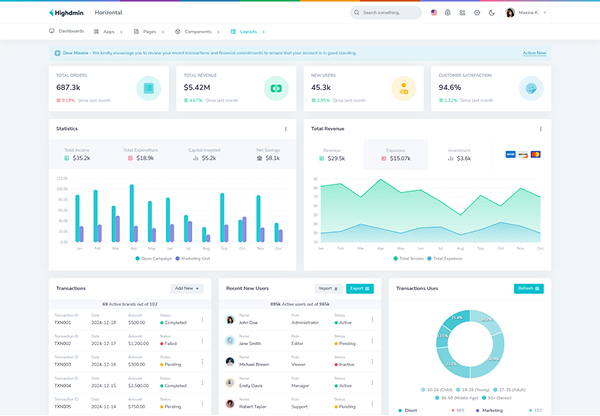This screenshot has width=600, height=416.
Task: Open options for transaction TXN001
Action: pos(202,320)
